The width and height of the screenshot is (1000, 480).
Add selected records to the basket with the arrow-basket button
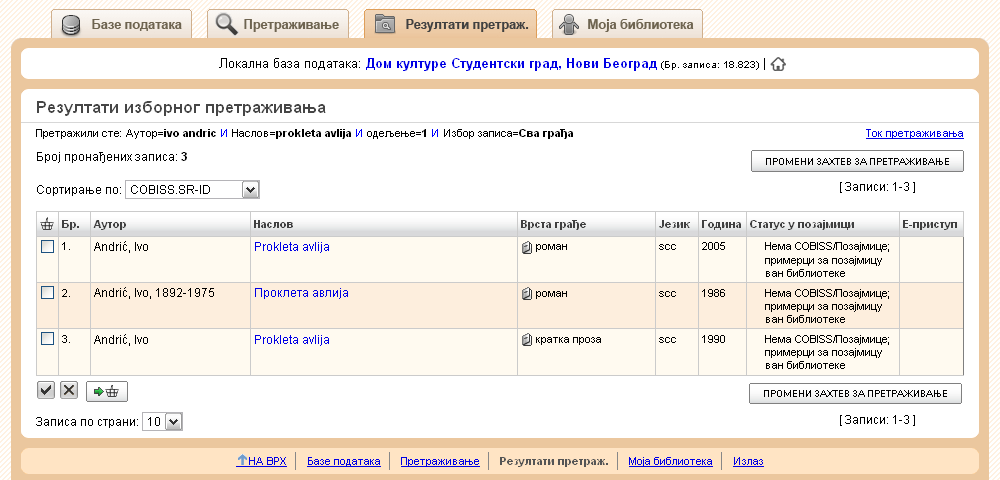pyautogui.click(x=107, y=391)
